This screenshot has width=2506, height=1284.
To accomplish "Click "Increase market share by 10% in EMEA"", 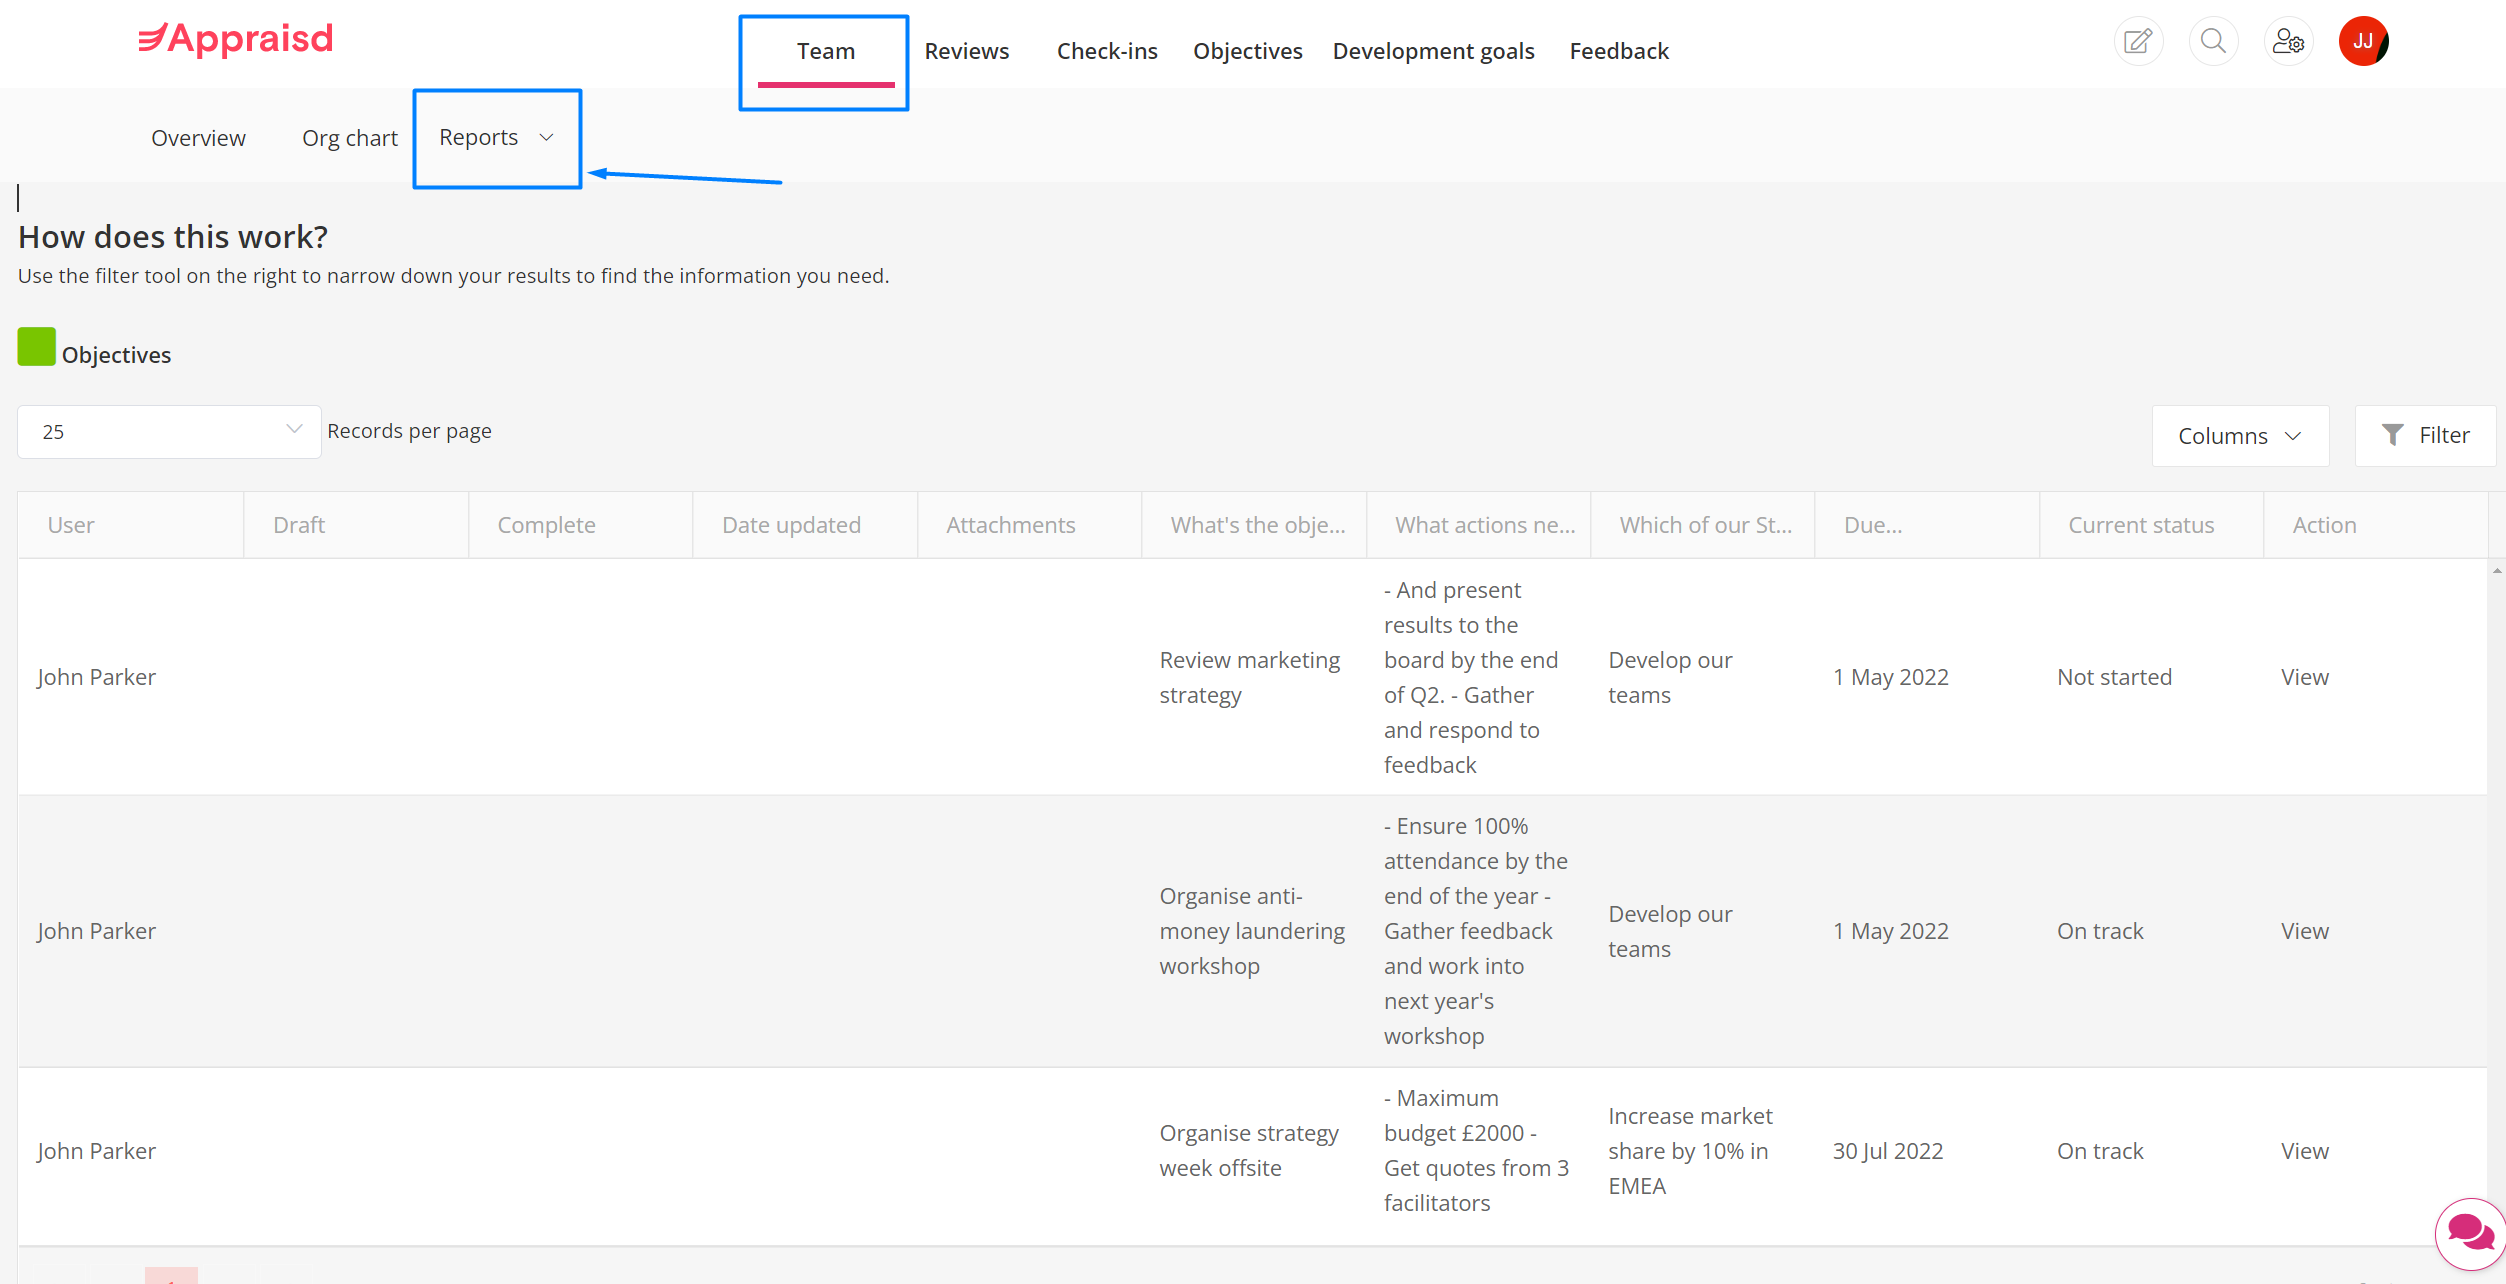I will point(1689,1151).
